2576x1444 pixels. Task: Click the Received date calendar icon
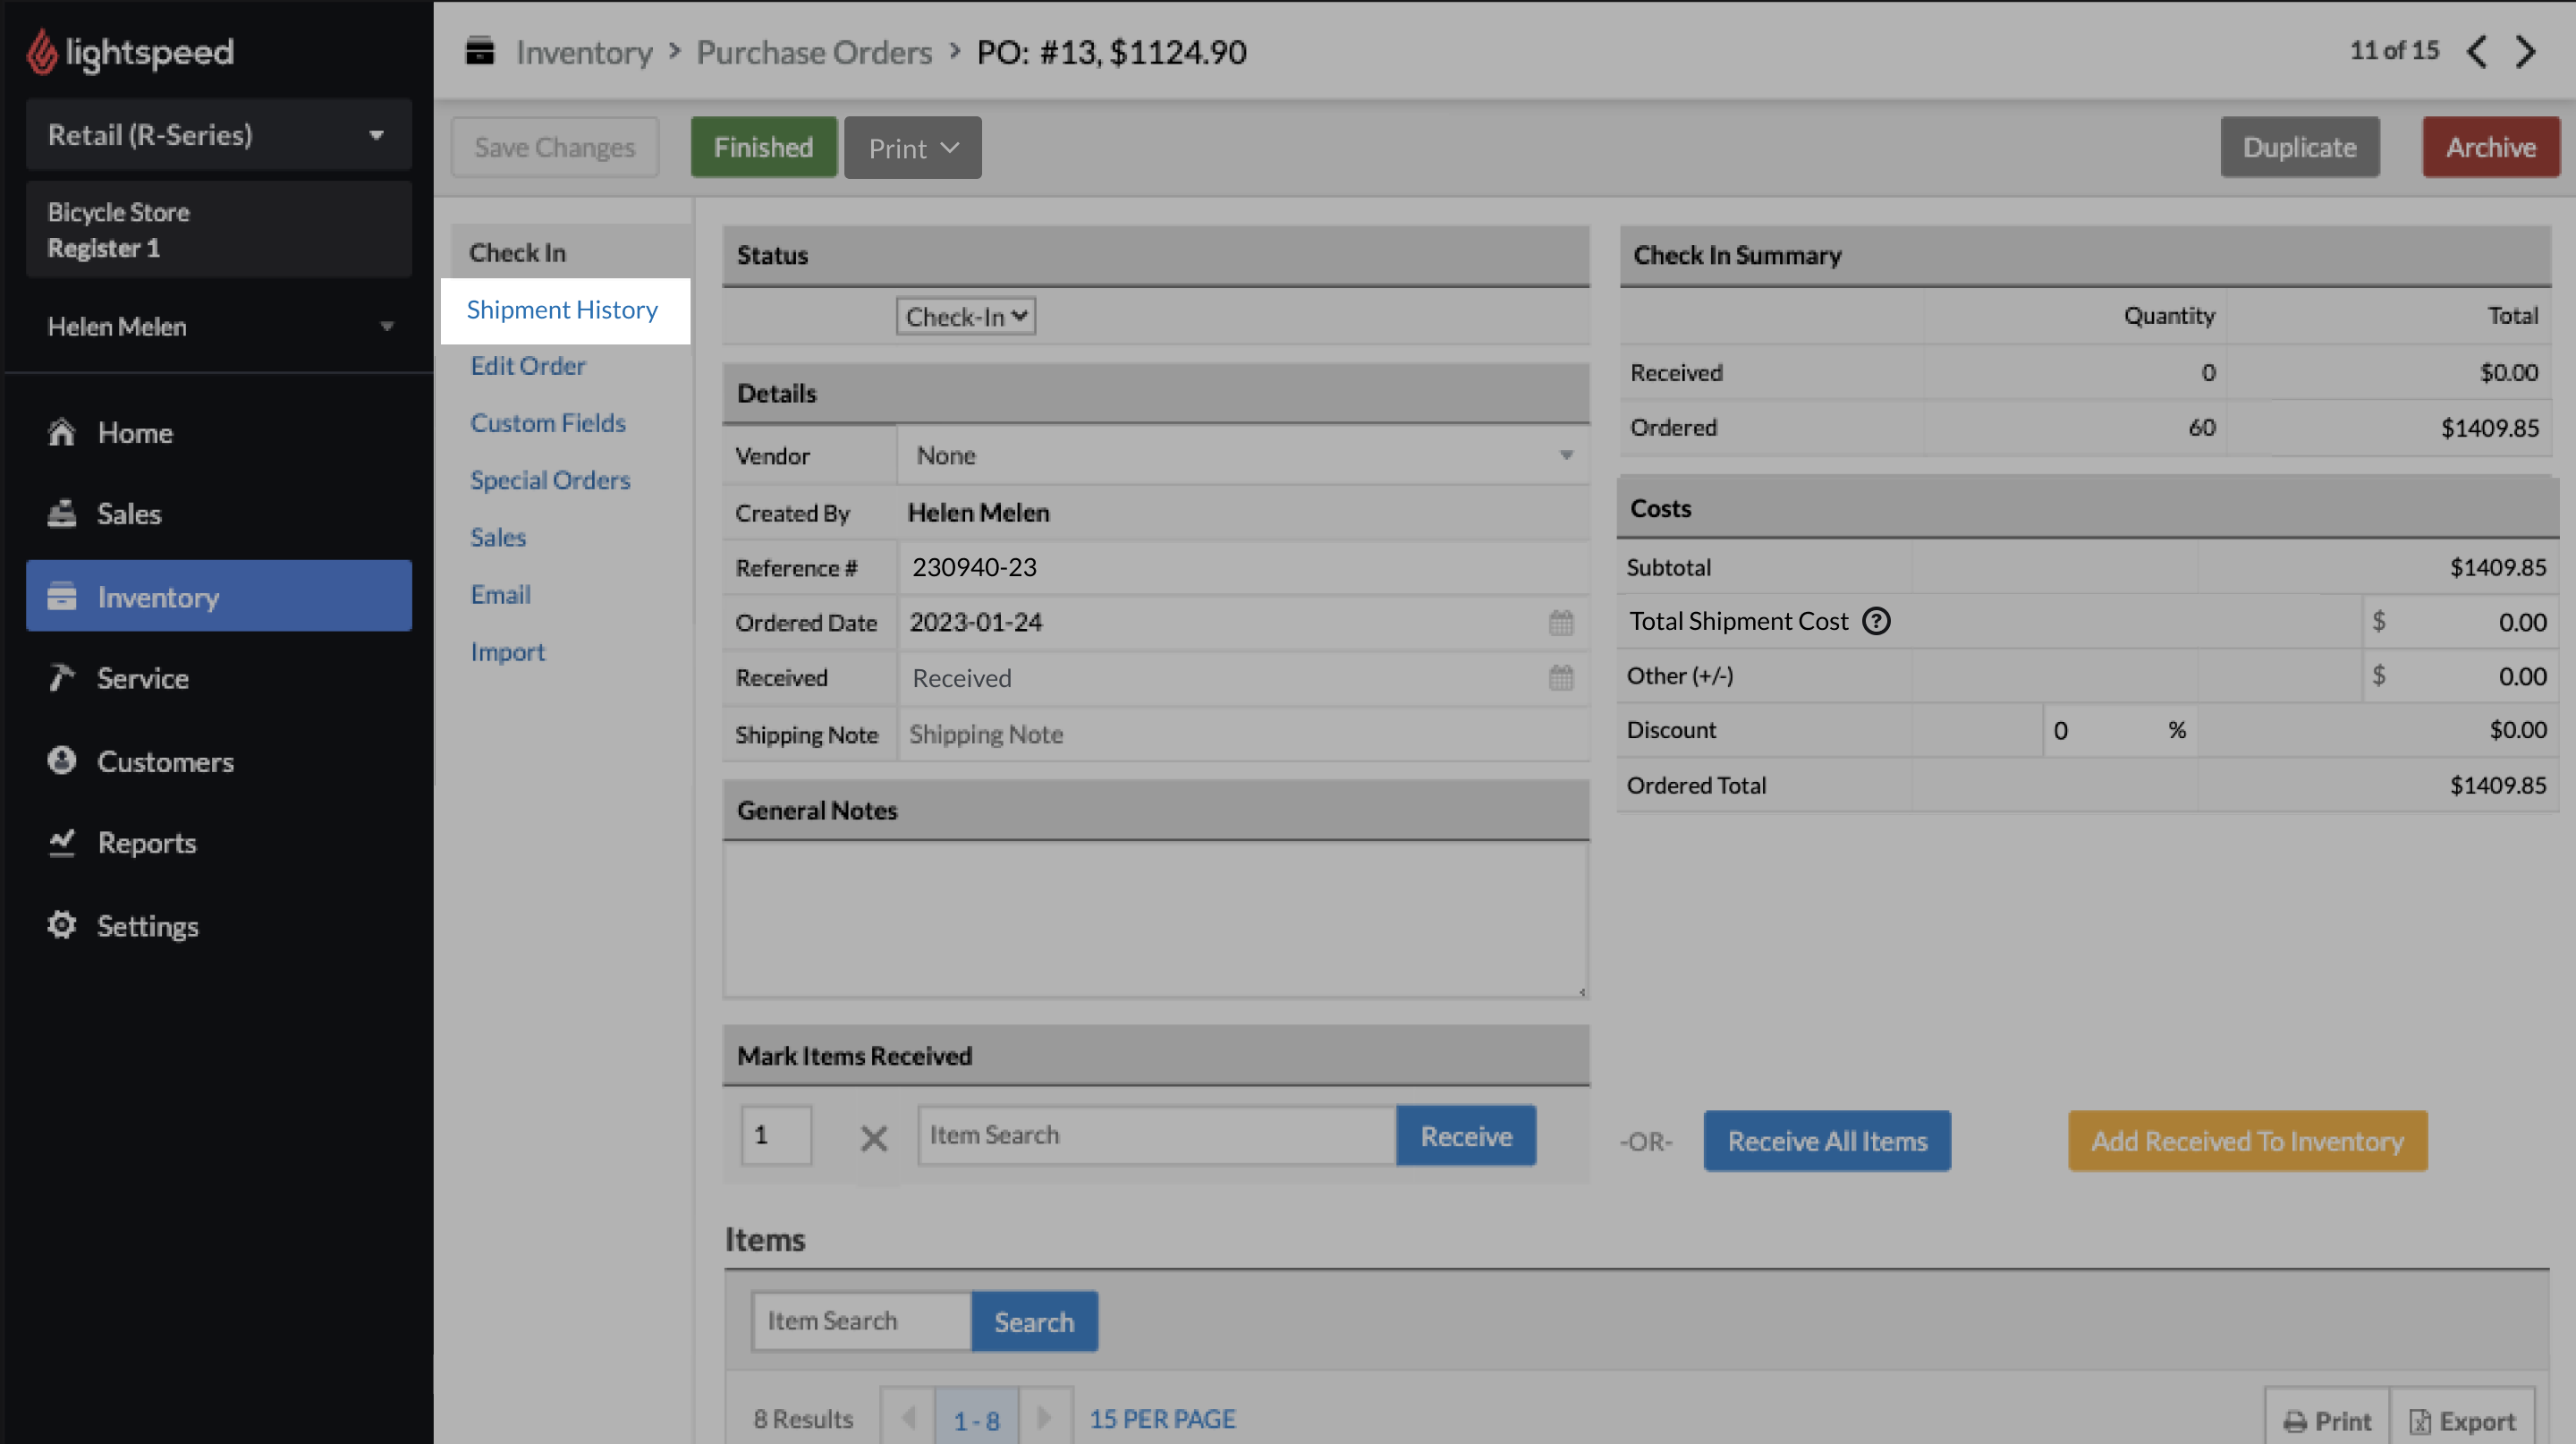point(1559,676)
